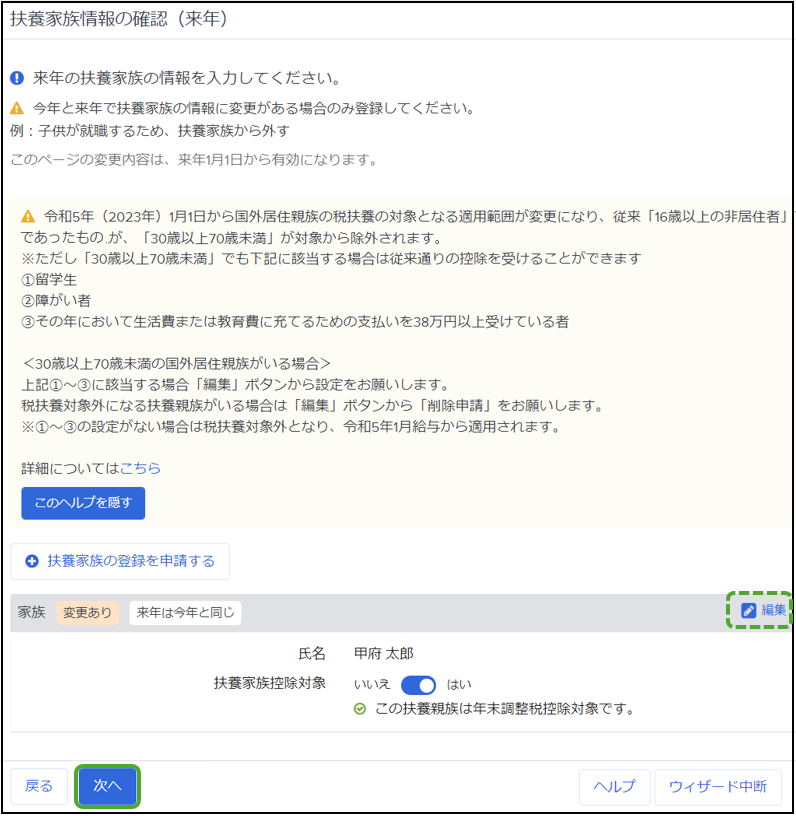Click the 変更あり badge
The height and width of the screenshot is (816, 796).
(87, 613)
